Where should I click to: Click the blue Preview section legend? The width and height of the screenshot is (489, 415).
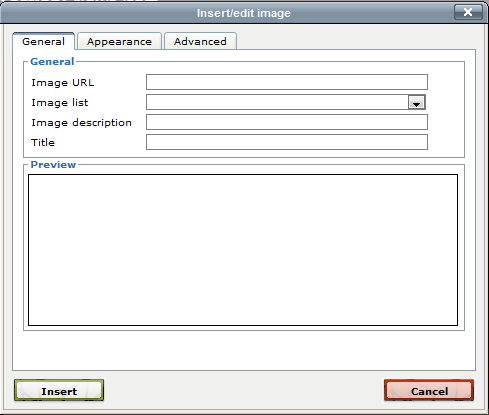(x=53, y=164)
